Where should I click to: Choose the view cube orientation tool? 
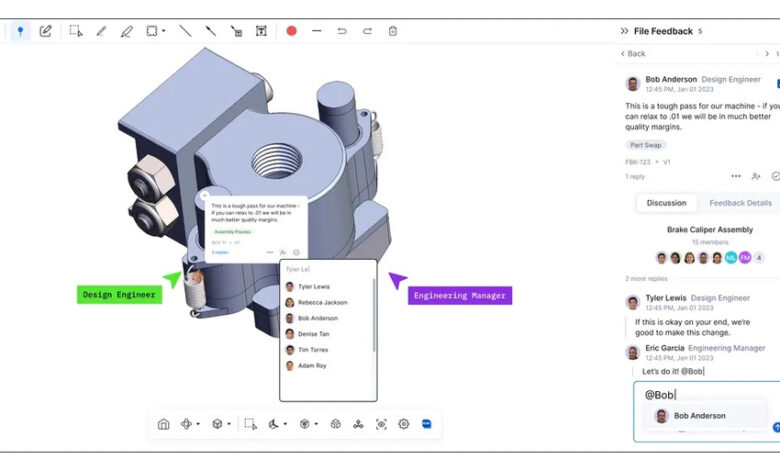[217, 424]
